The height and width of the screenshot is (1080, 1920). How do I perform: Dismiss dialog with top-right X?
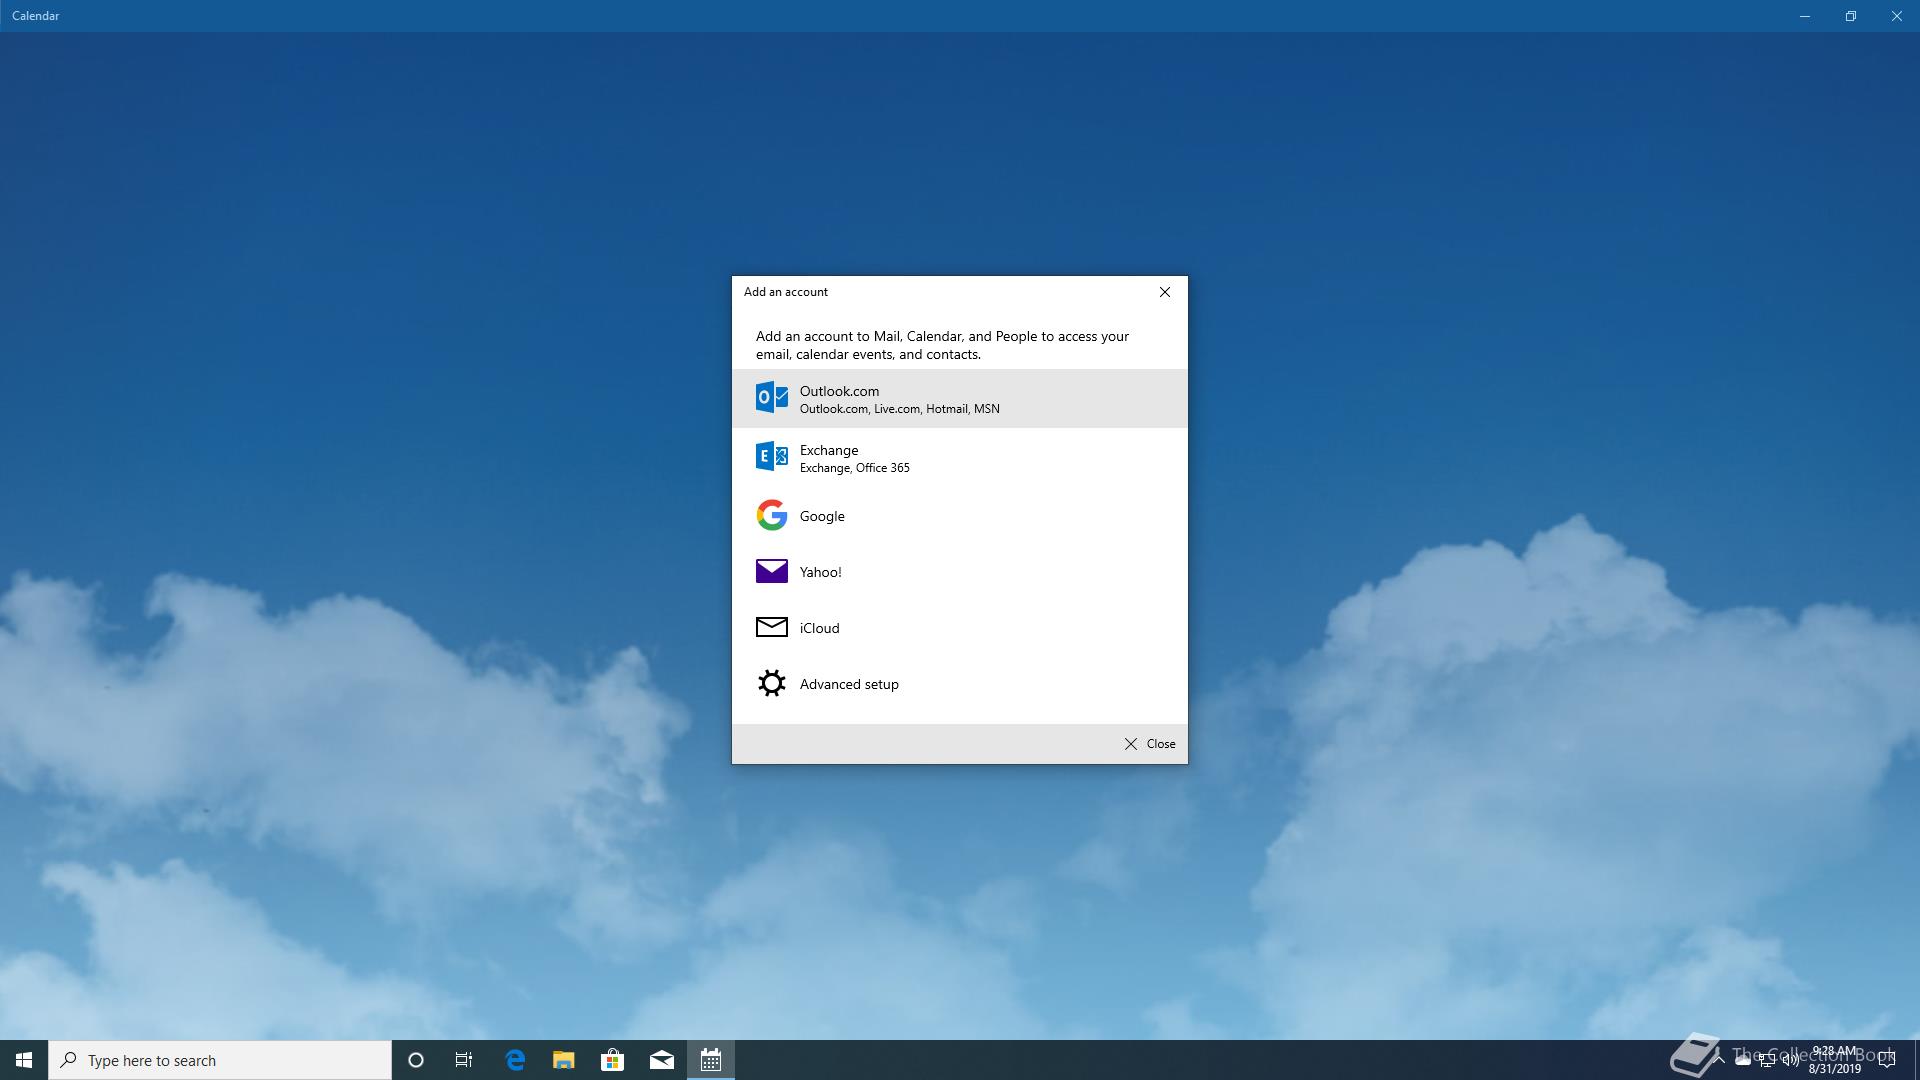[x=1164, y=292]
